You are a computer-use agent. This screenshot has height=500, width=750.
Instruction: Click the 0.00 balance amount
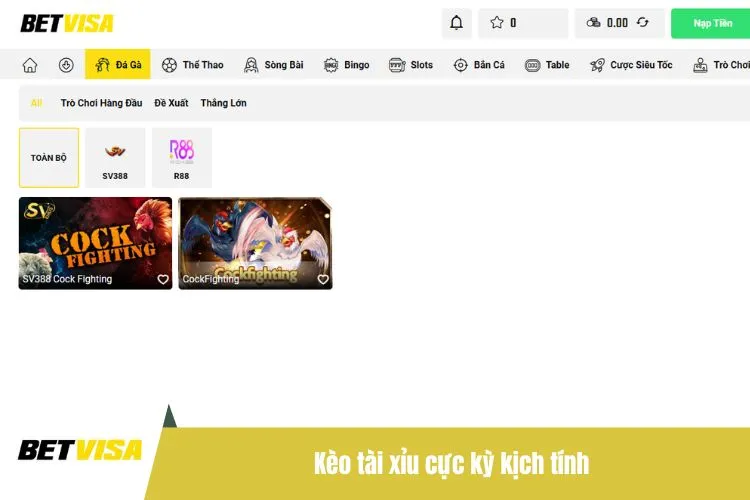point(618,22)
